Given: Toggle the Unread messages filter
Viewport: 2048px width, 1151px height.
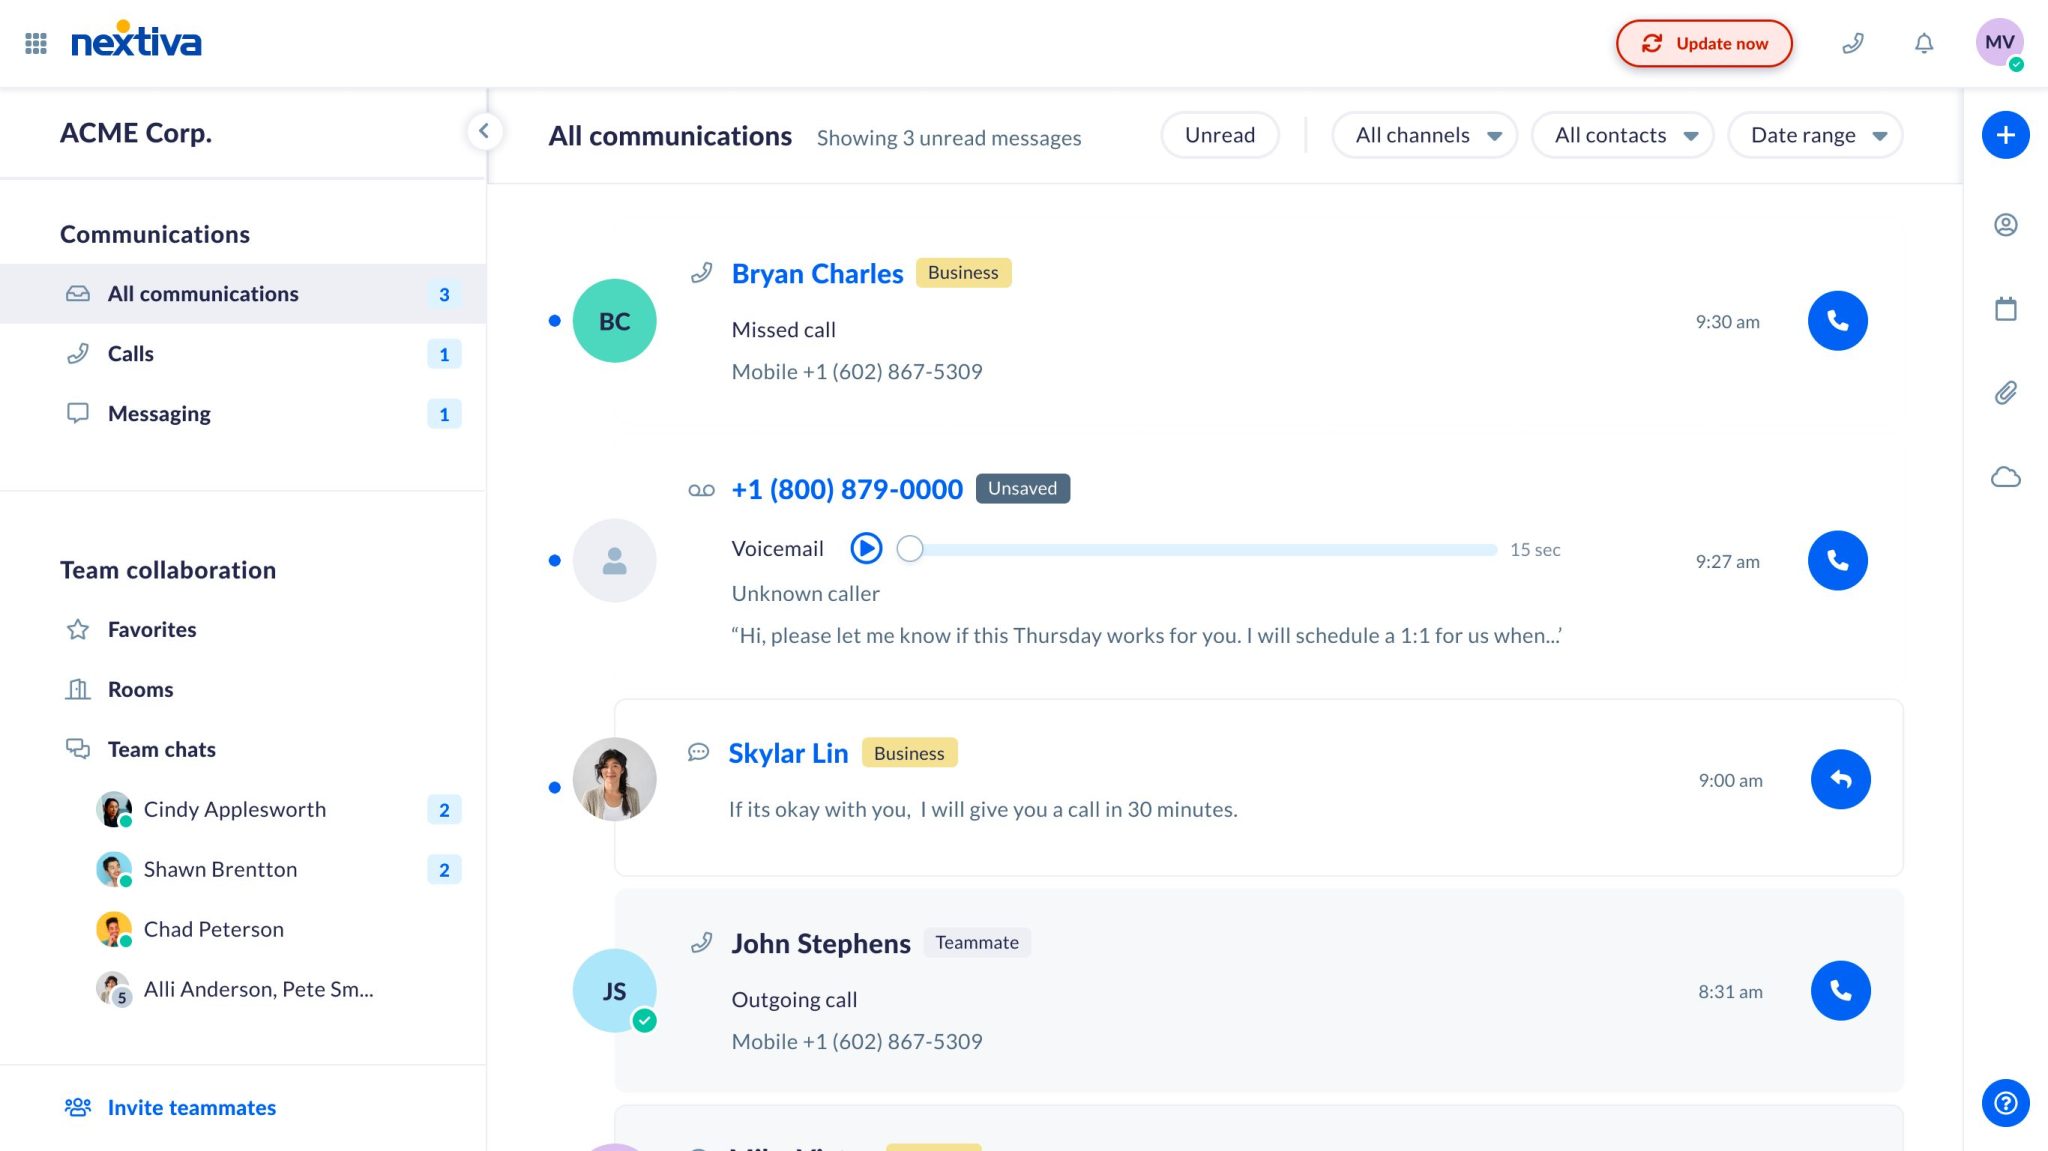Looking at the screenshot, I should tap(1220, 134).
